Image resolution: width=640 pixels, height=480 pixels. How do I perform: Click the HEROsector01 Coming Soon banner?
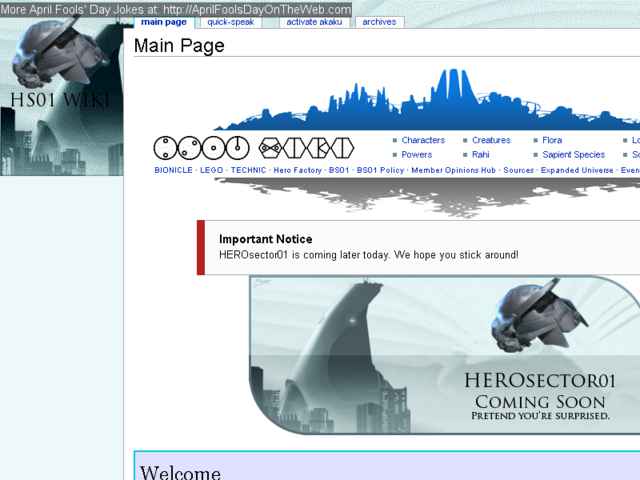click(444, 355)
